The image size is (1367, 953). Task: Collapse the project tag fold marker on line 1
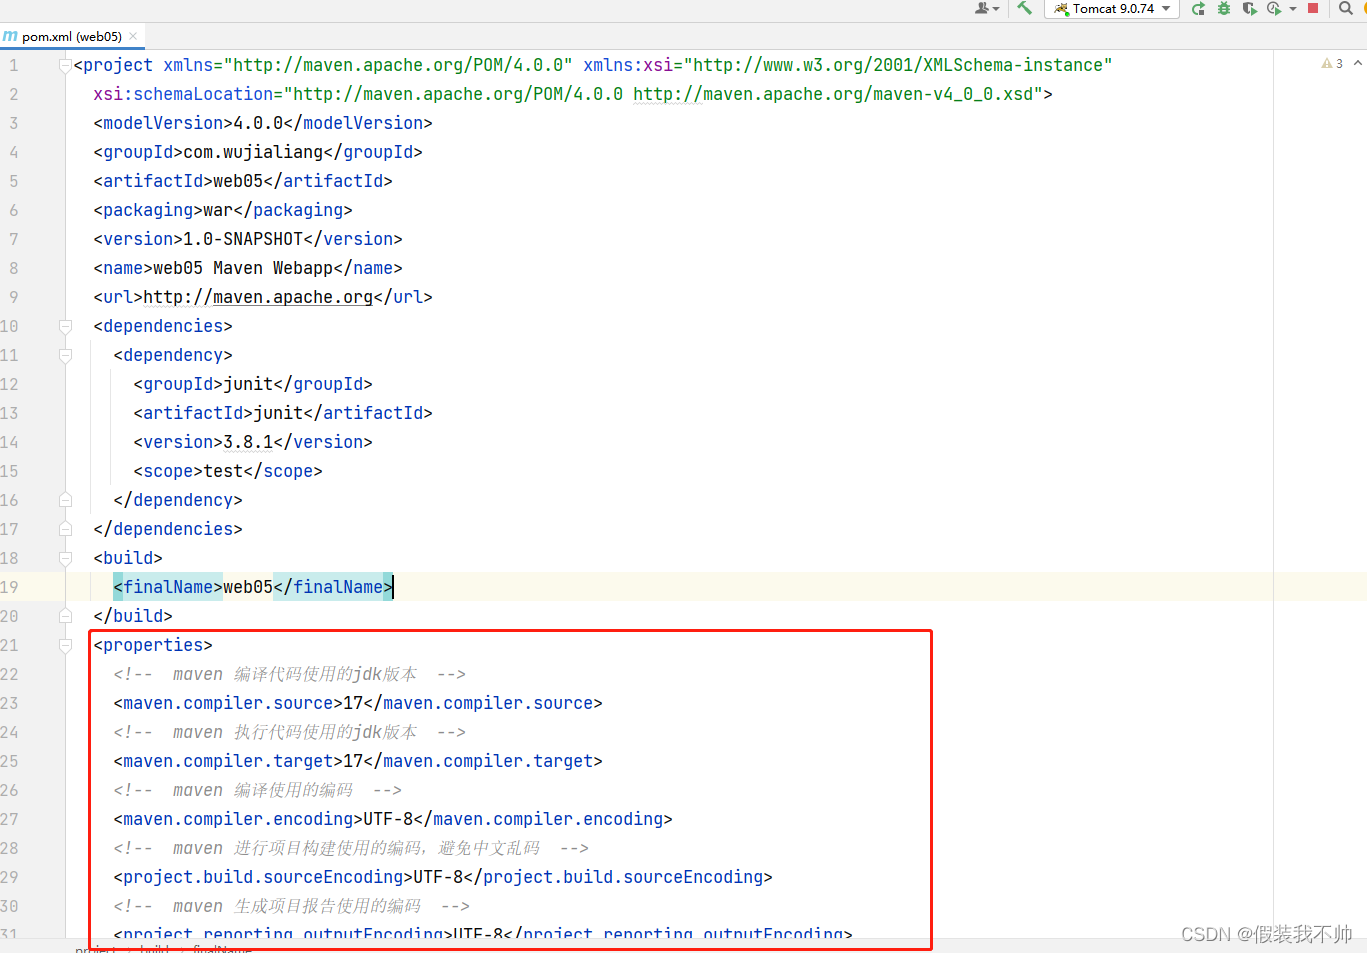65,66
